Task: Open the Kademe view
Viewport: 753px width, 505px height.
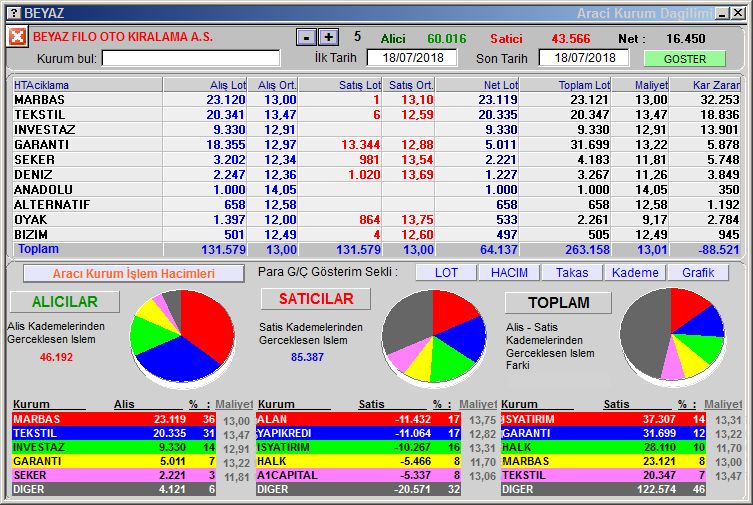Action: tap(635, 273)
